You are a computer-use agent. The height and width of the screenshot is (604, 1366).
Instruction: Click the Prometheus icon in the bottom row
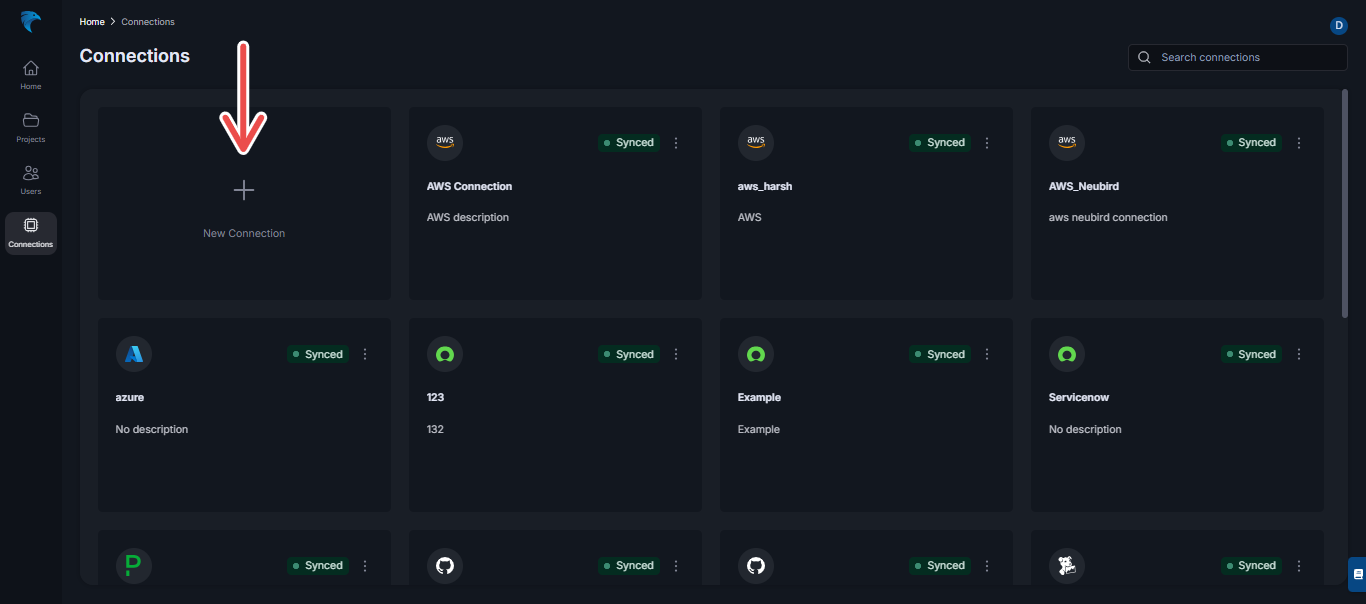click(134, 565)
